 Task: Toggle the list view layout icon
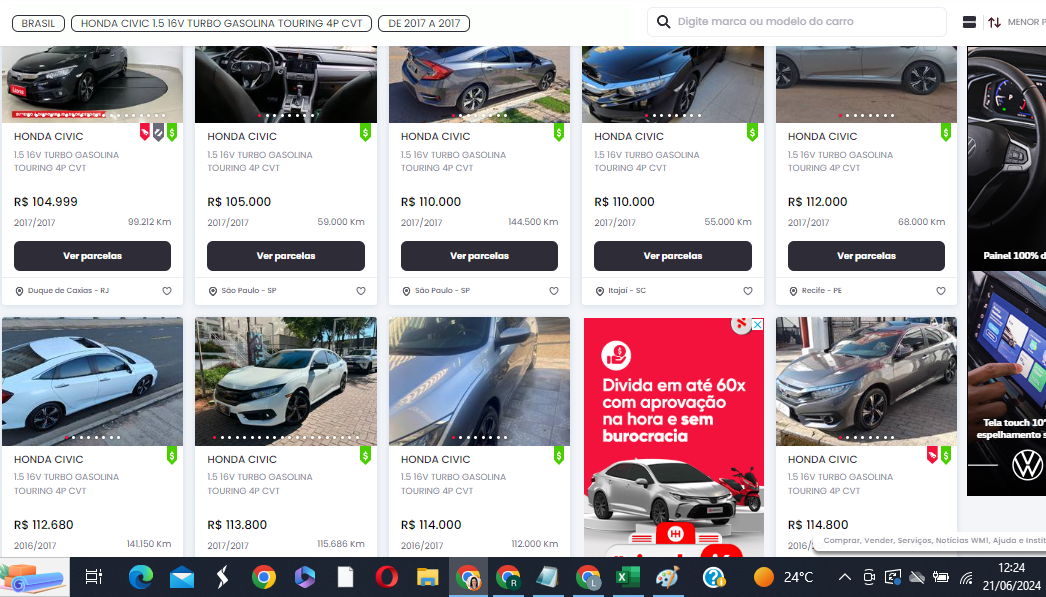pyautogui.click(x=969, y=22)
